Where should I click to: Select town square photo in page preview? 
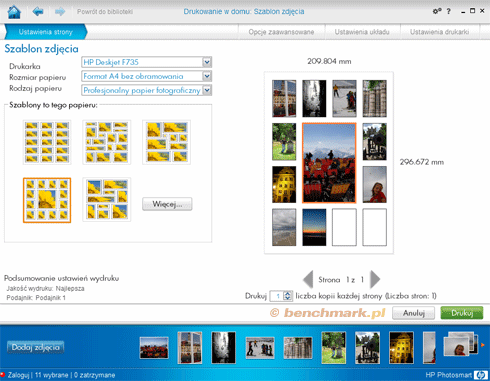(x=284, y=98)
